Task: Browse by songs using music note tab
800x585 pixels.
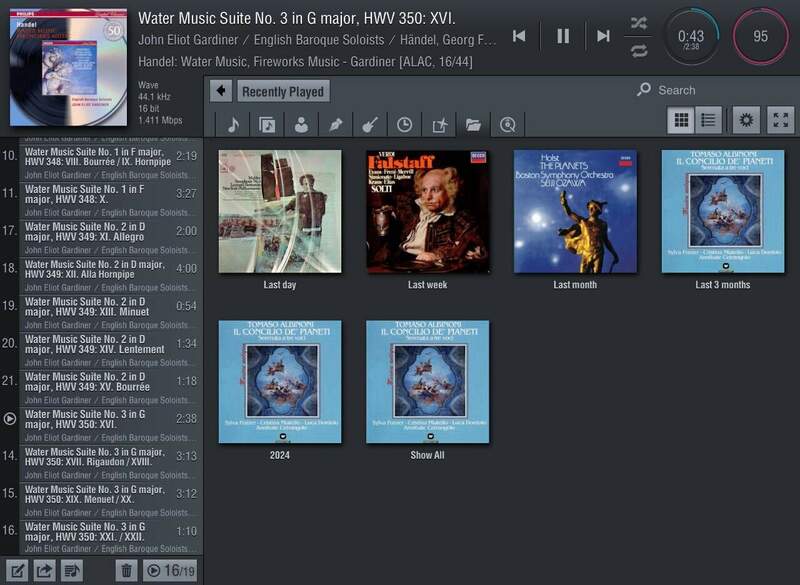Action: (233, 124)
